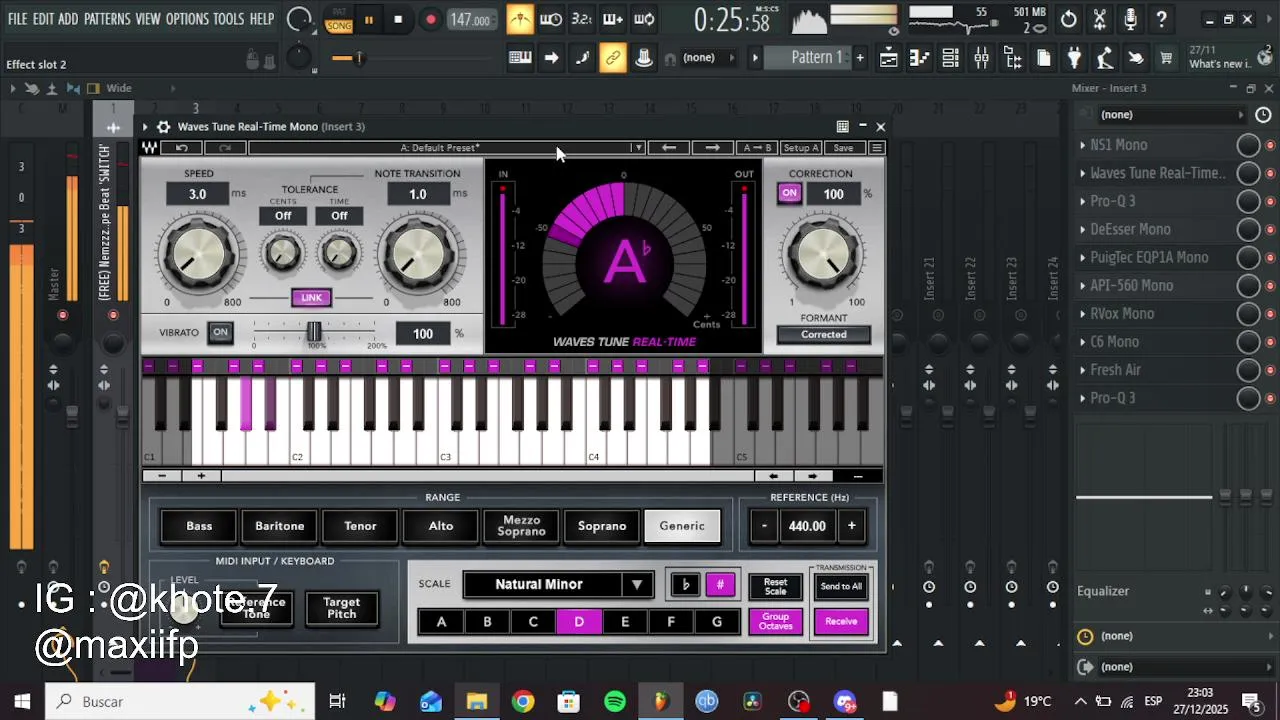
Task: Toggle wait for input before playing
Action: pos(550,19)
